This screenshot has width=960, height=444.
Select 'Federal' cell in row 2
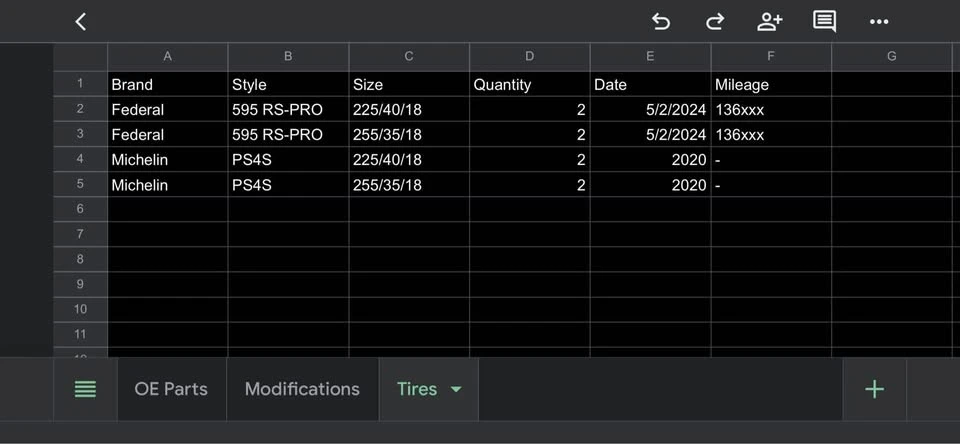click(167, 110)
